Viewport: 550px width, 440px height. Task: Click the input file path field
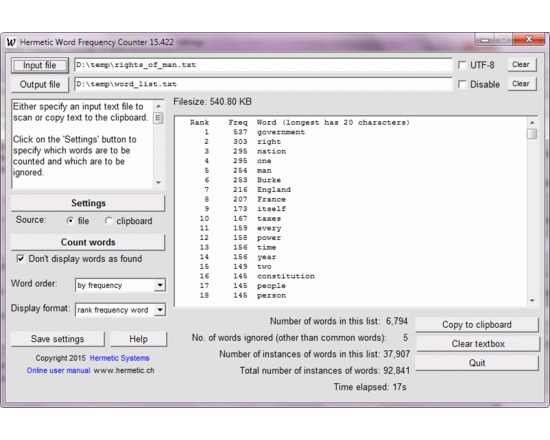pyautogui.click(x=263, y=65)
